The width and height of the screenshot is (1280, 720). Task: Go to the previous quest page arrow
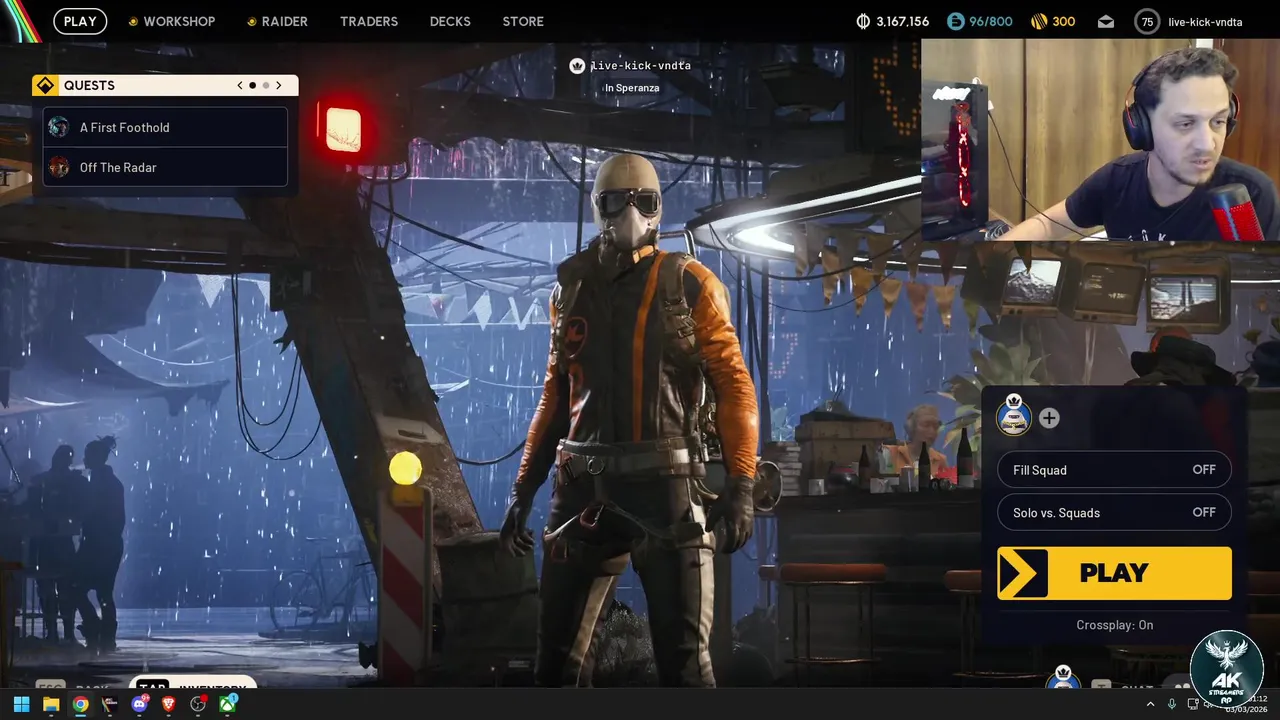[x=240, y=85]
